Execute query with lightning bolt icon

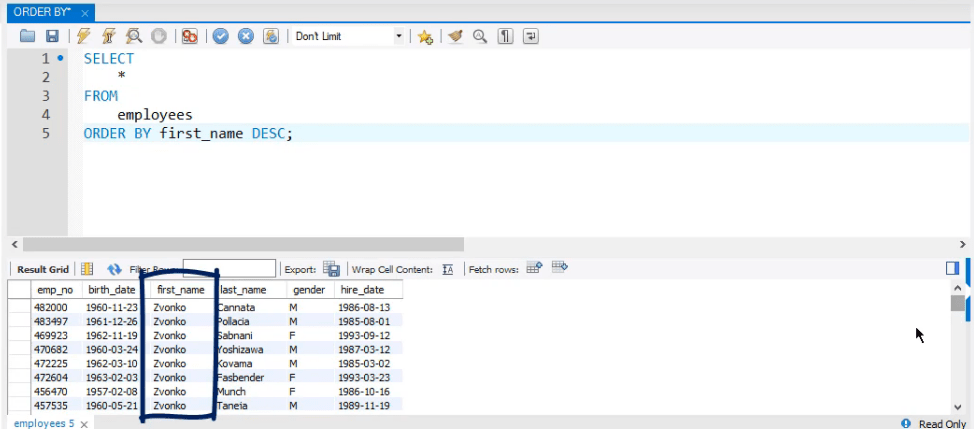(84, 36)
